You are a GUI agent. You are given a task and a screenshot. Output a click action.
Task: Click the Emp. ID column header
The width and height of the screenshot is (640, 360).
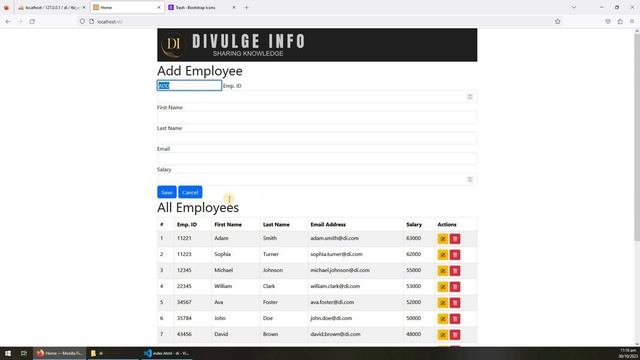[187, 224]
